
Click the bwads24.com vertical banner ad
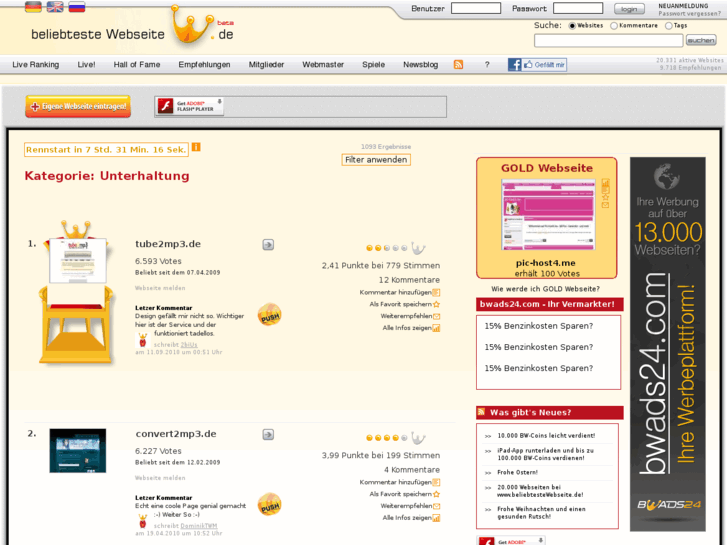coord(668,344)
